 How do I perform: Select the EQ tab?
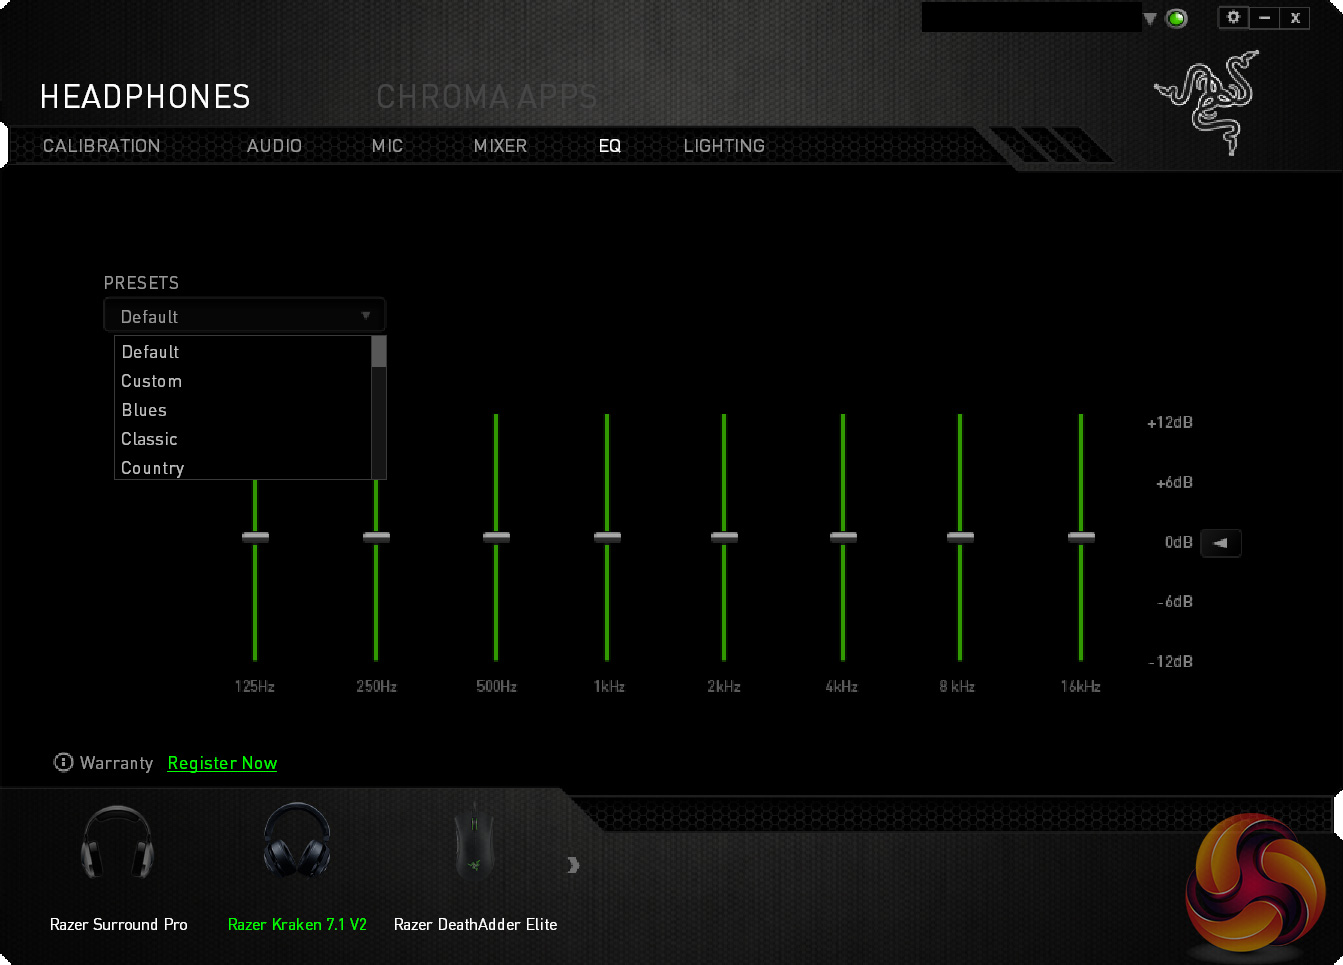(x=610, y=146)
